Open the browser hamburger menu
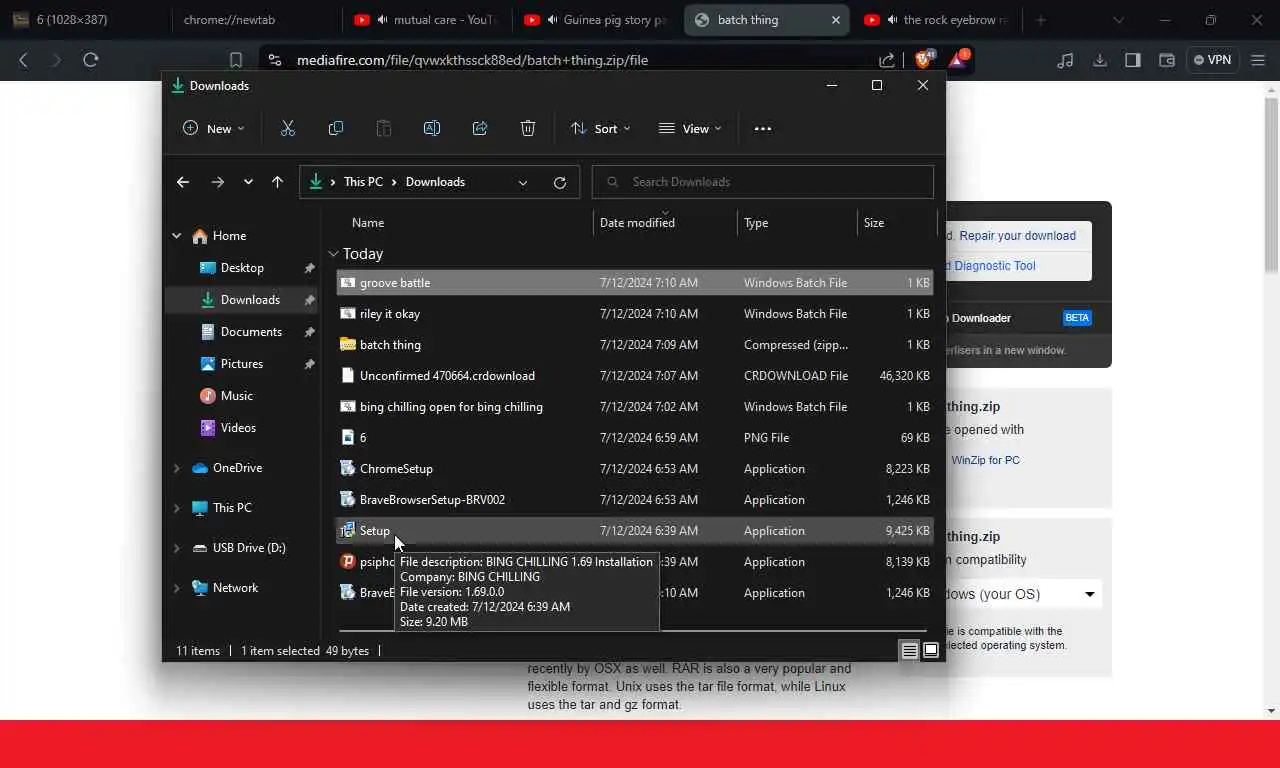This screenshot has height=768, width=1280. point(1256,60)
